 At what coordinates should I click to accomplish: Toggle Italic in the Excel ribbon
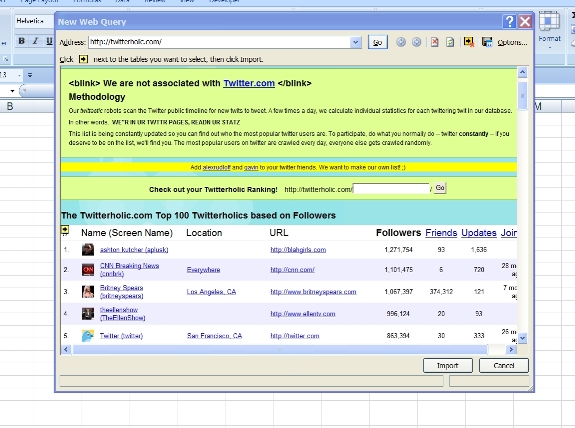[x=35, y=41]
